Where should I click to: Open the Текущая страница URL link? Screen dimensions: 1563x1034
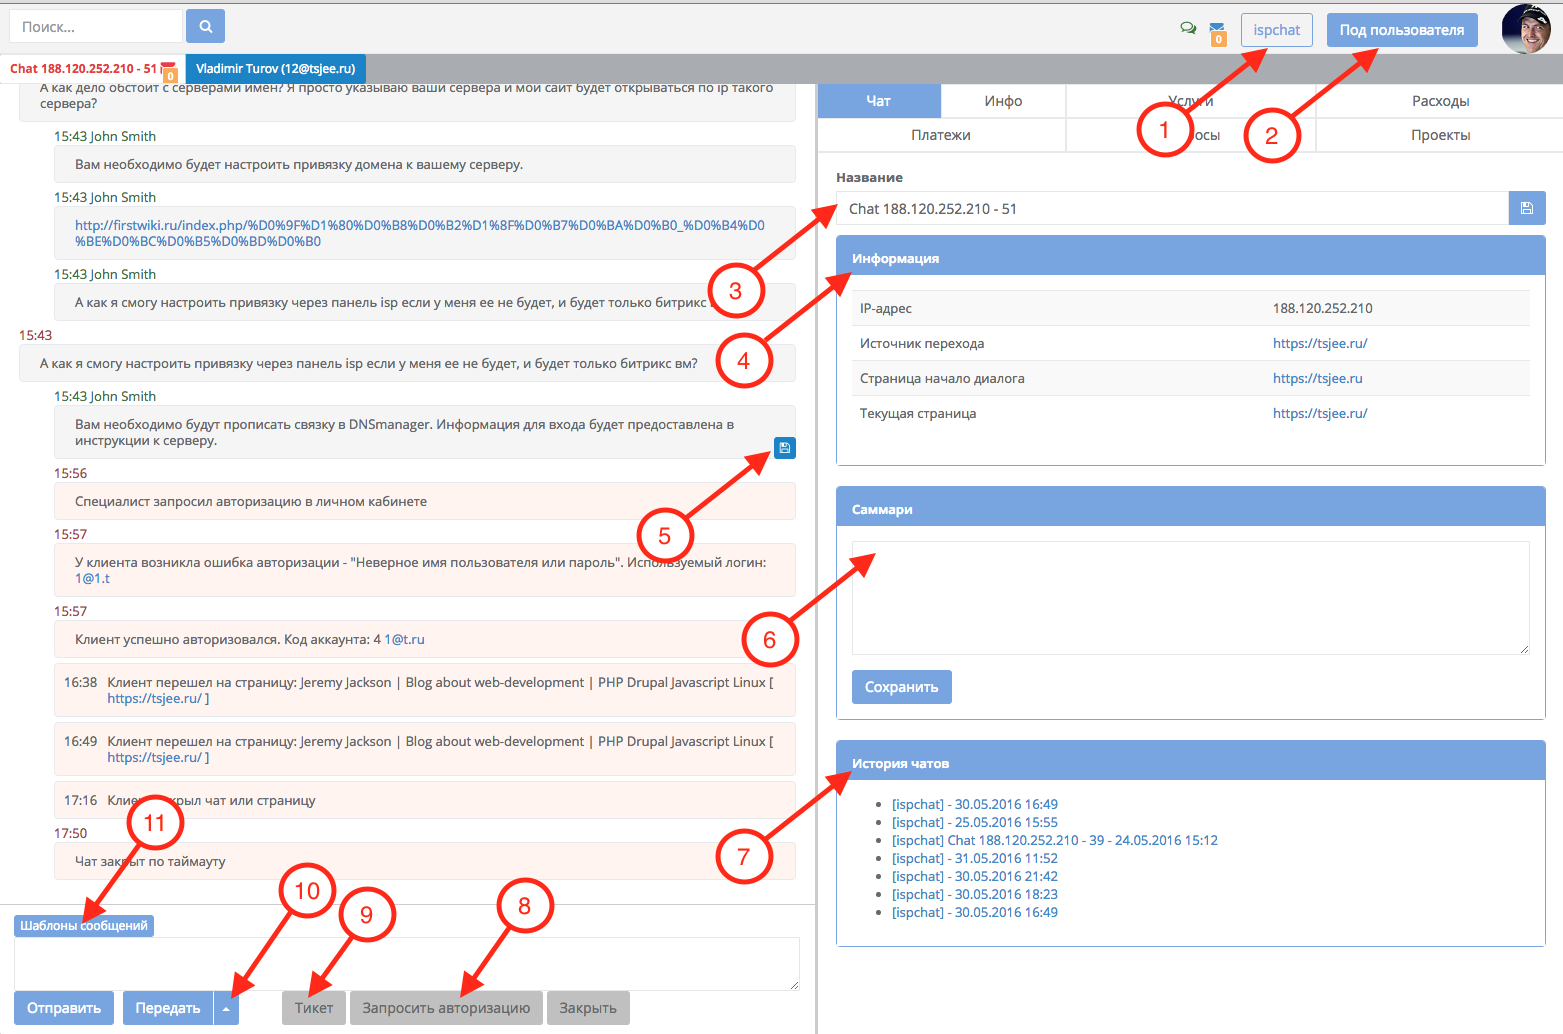(1320, 413)
